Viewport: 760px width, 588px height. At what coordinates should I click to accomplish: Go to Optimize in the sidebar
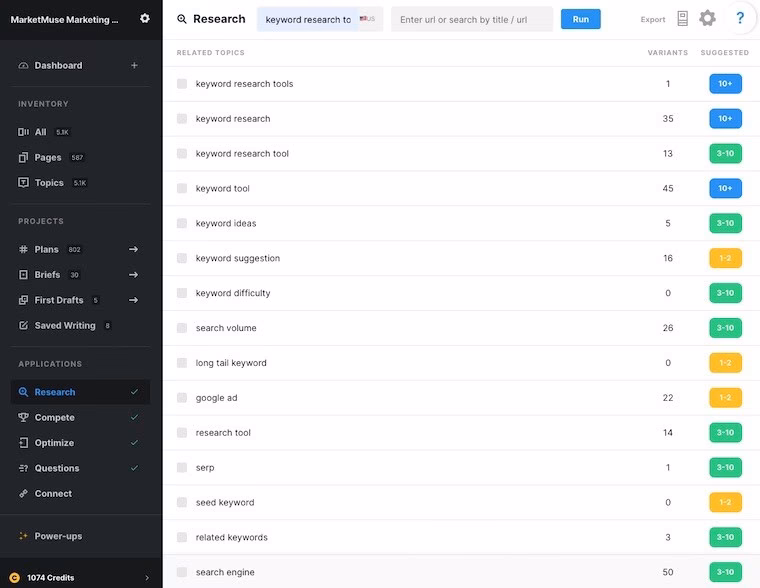click(54, 443)
